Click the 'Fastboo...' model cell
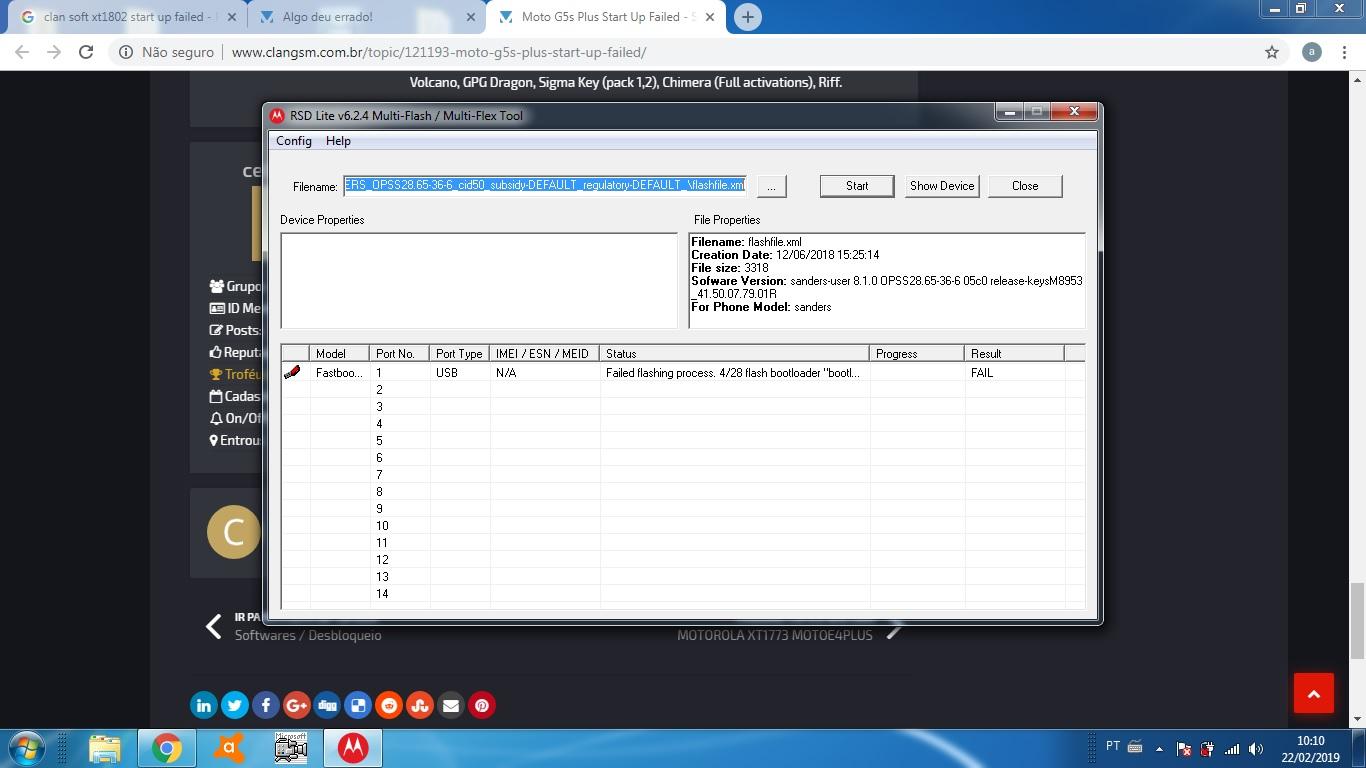The image size is (1366, 768). [x=340, y=372]
